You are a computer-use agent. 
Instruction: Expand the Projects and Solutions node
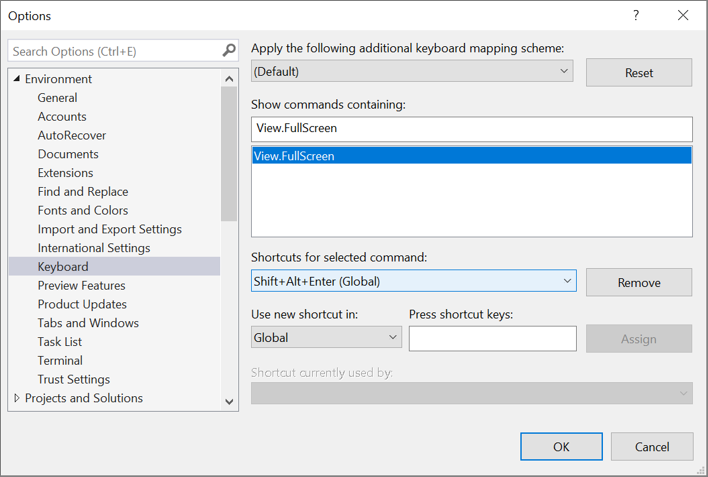pos(17,398)
